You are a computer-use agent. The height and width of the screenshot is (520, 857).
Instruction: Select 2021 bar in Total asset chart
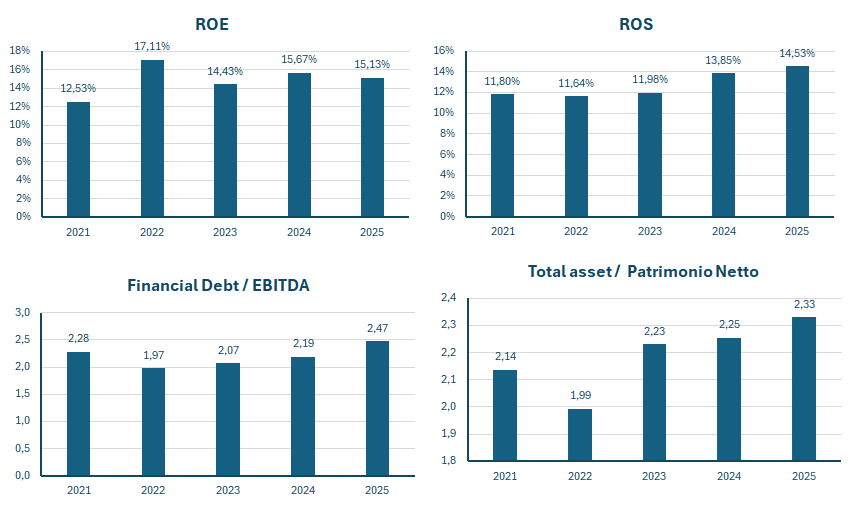coord(504,416)
